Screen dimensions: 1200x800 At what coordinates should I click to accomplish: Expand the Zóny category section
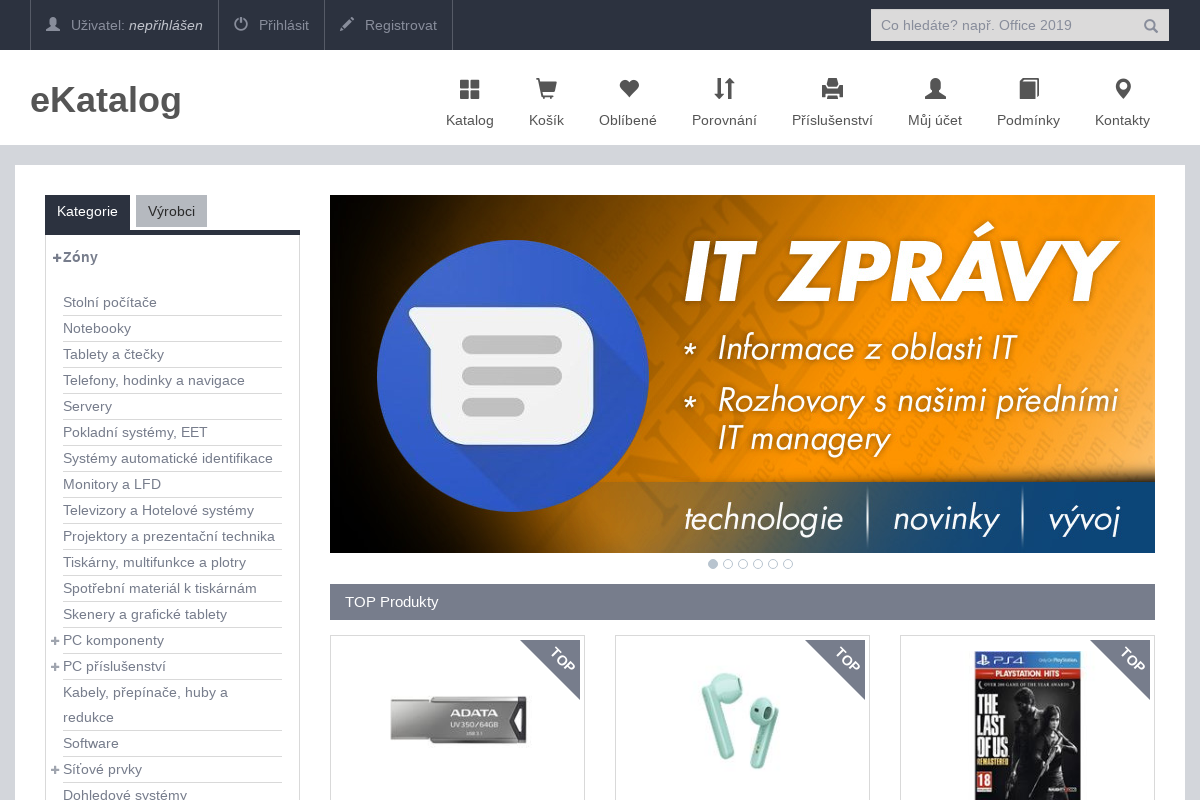pos(57,257)
